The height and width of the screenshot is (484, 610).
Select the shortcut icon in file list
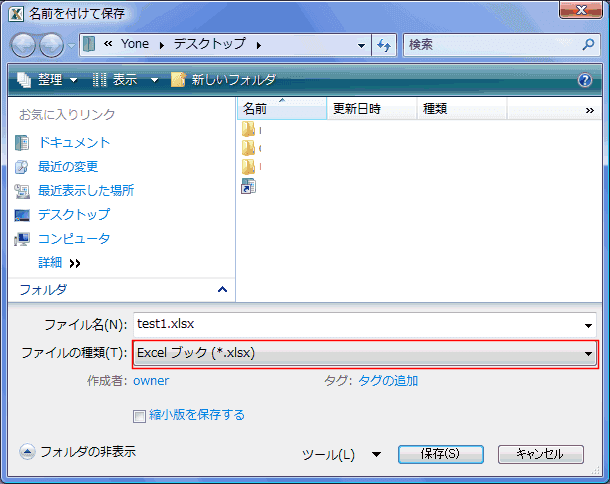click(x=248, y=186)
